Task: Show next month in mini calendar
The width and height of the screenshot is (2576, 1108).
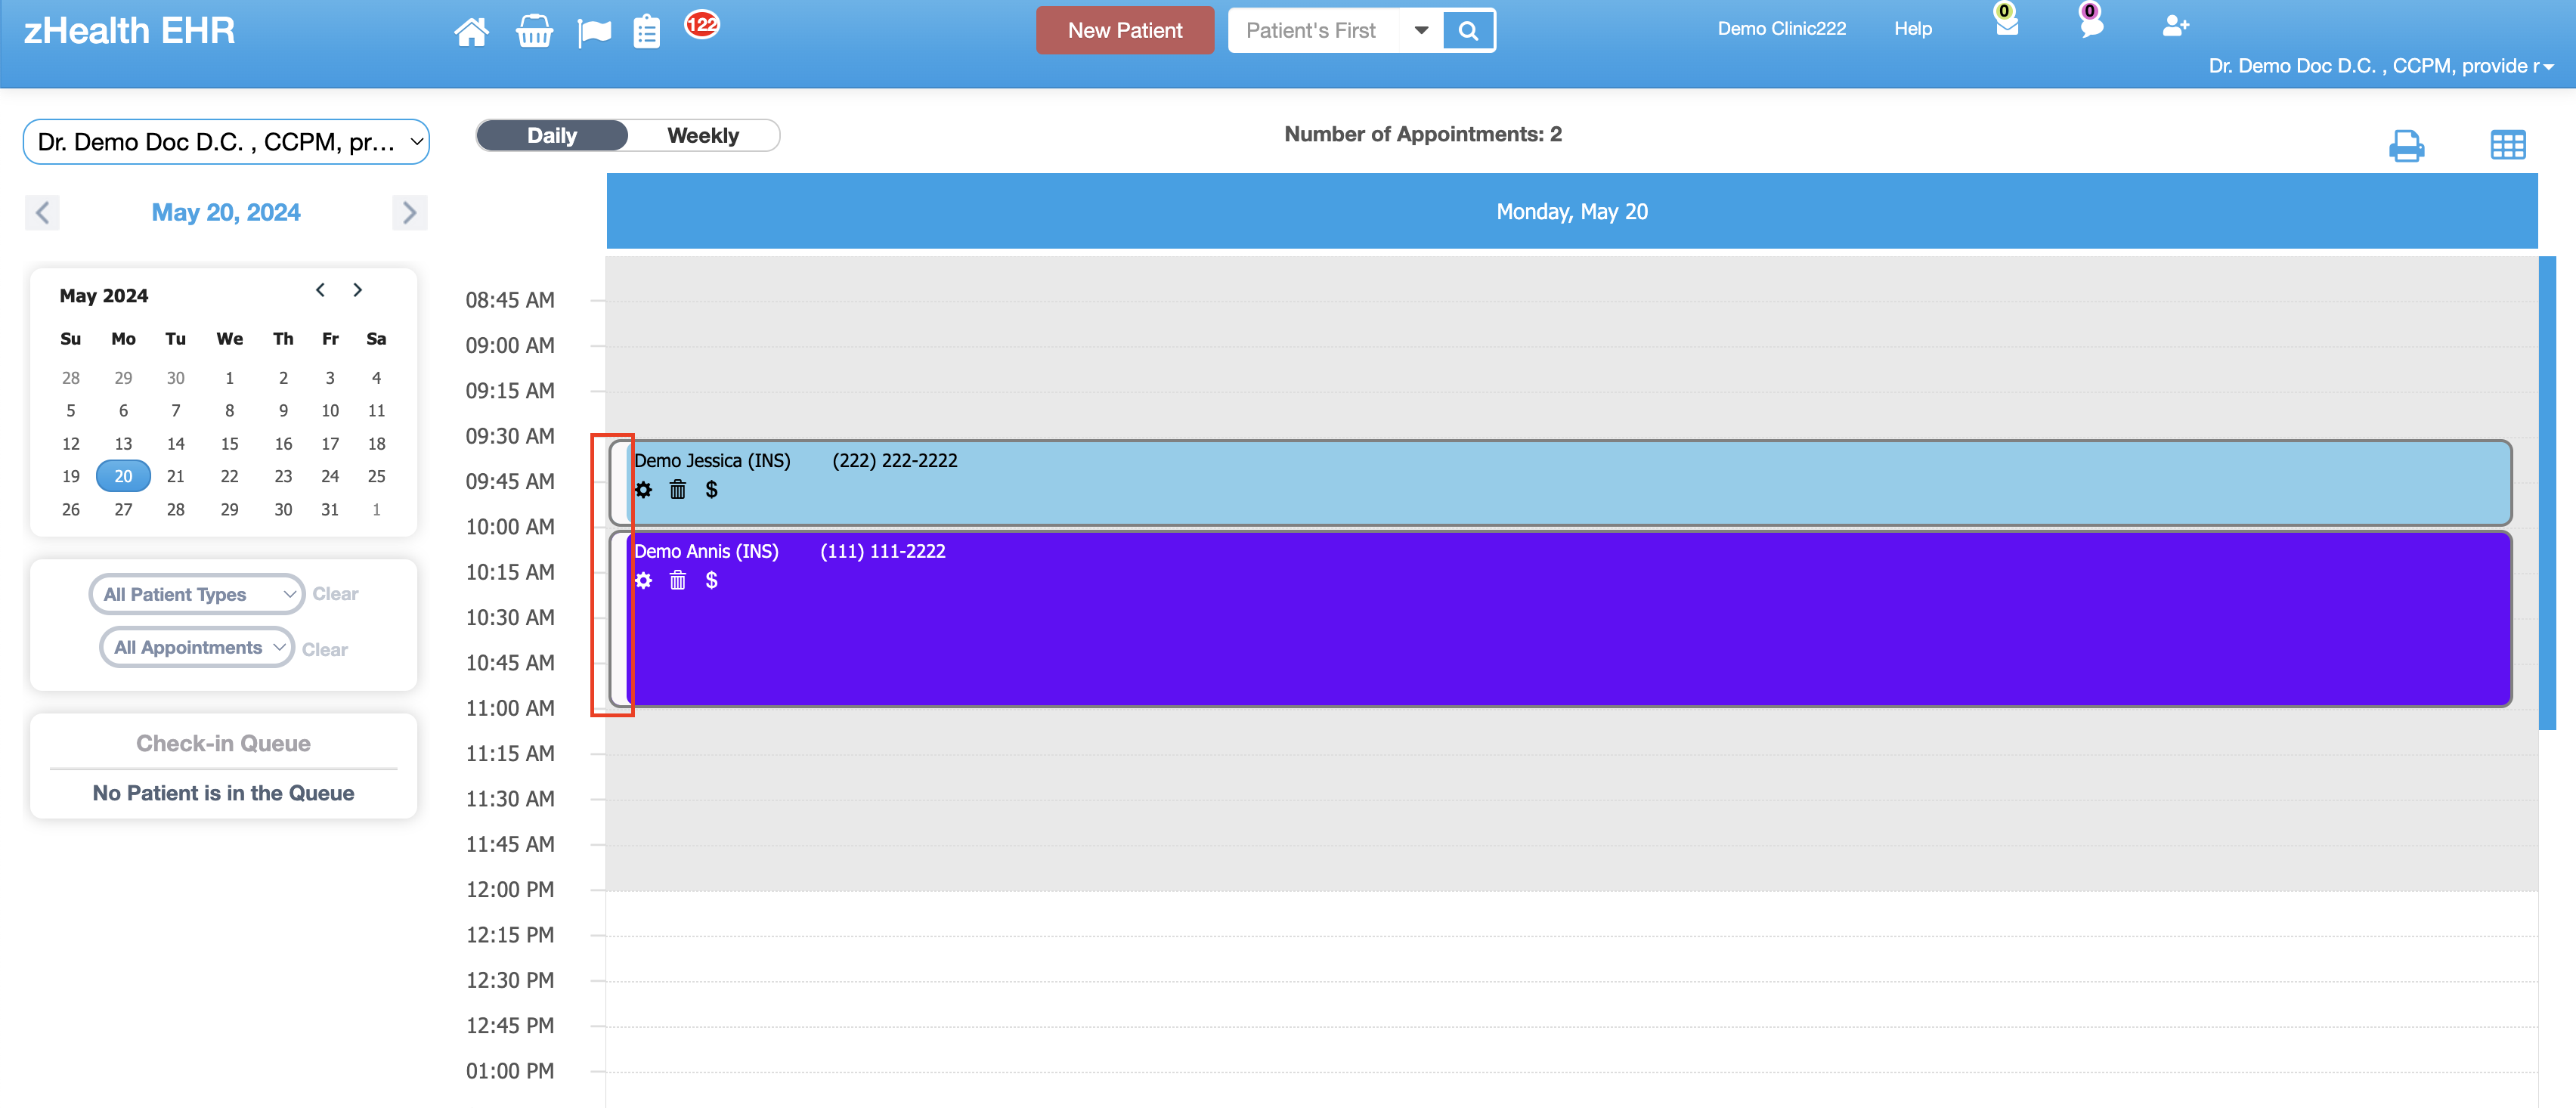Action: [357, 290]
